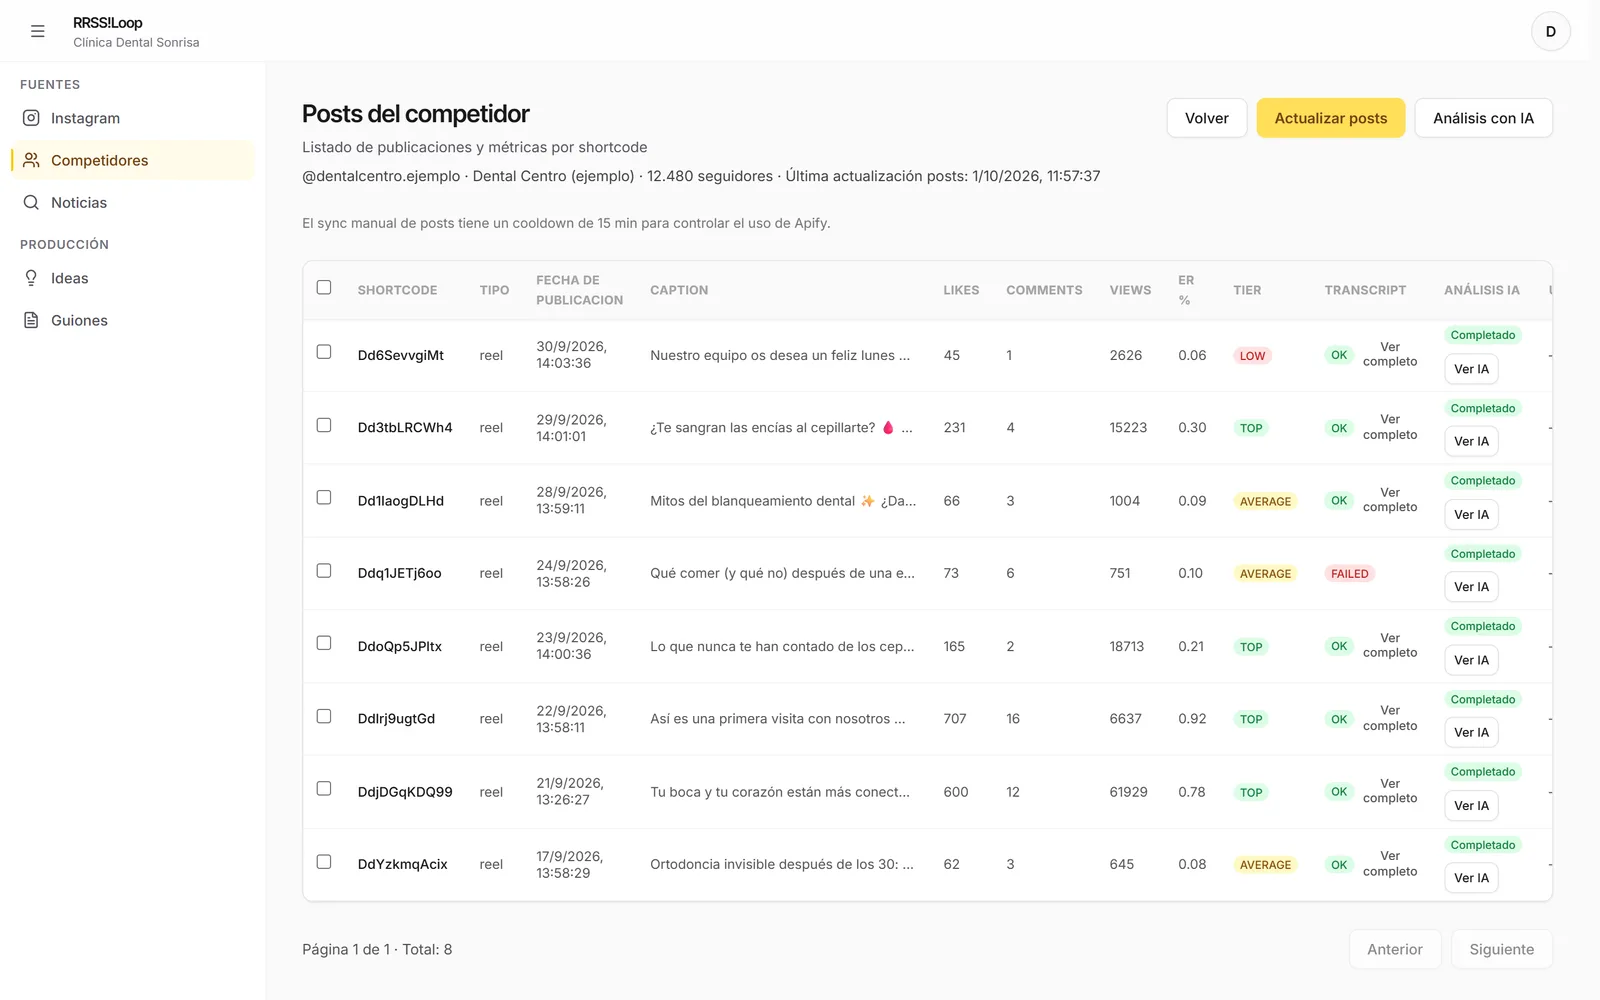The height and width of the screenshot is (1000, 1600).
Task: Toggle the select-all header checkbox
Action: pyautogui.click(x=324, y=287)
